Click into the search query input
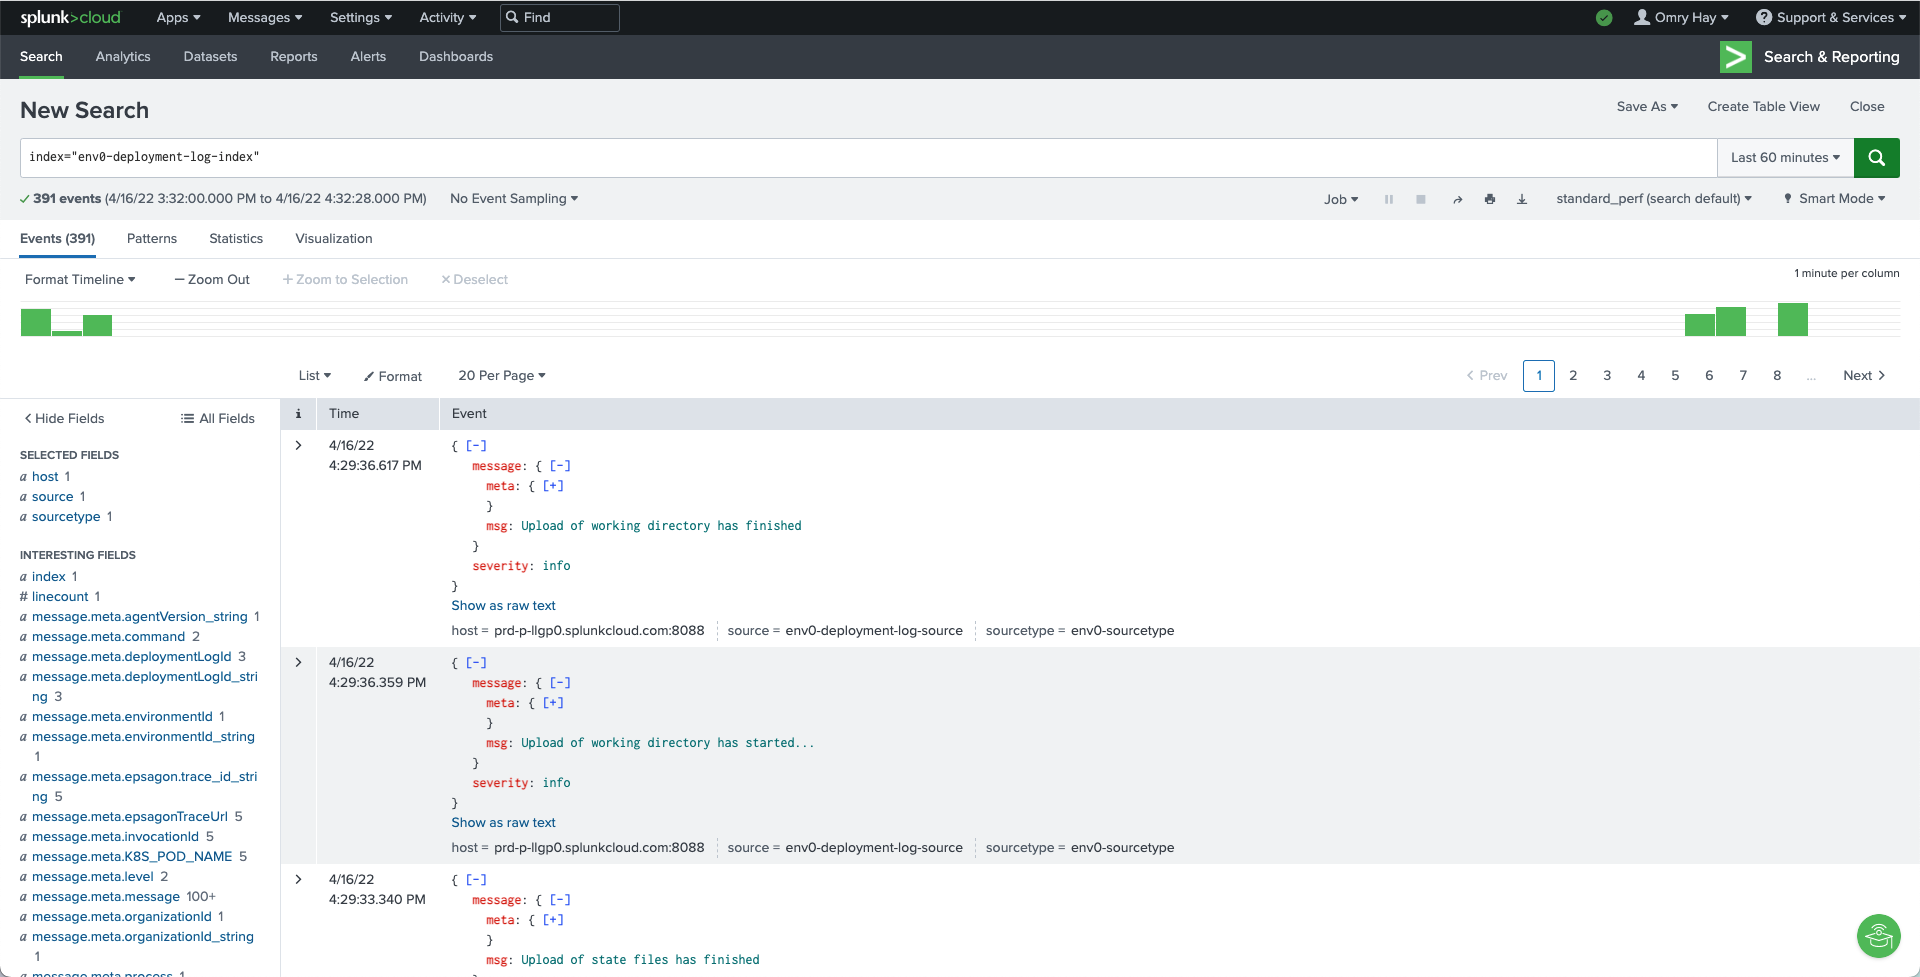 tap(868, 157)
